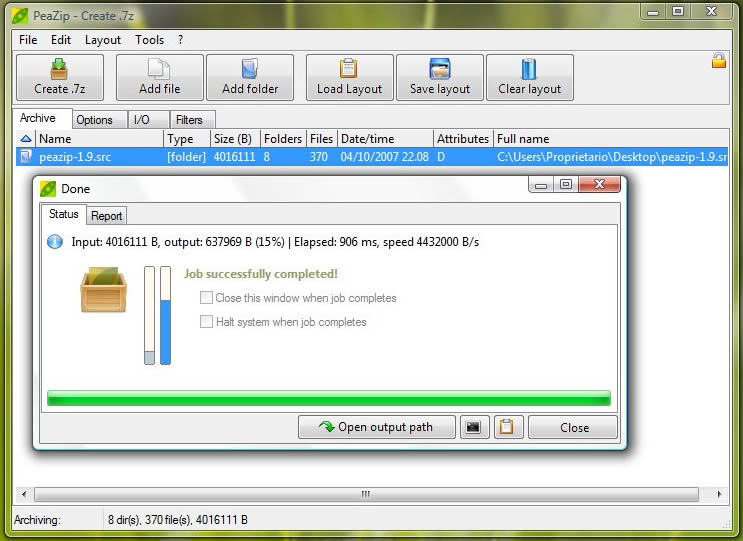This screenshot has height=541, width=743.
Task: Open the Tools menu
Action: pos(149,40)
